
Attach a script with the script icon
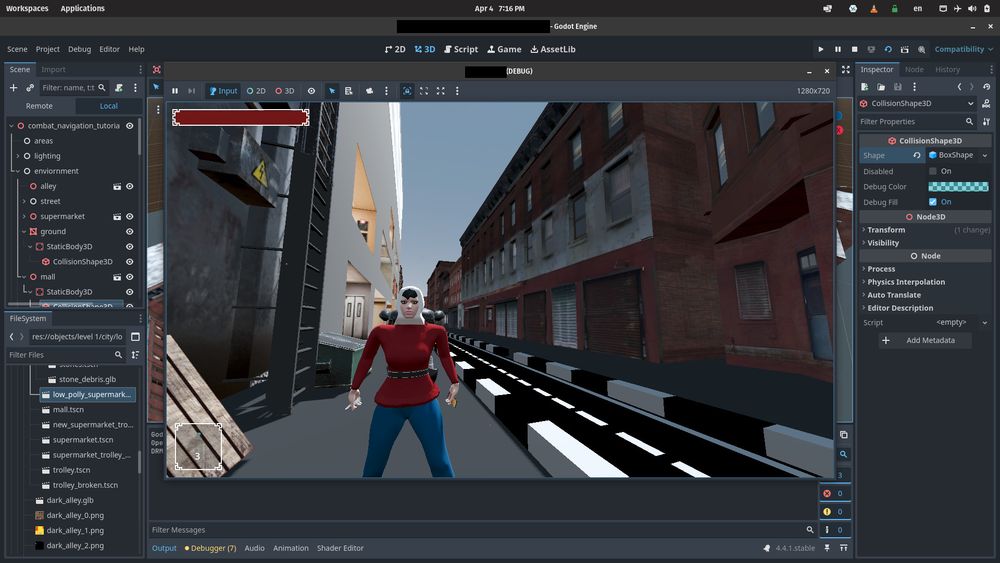[x=119, y=87]
